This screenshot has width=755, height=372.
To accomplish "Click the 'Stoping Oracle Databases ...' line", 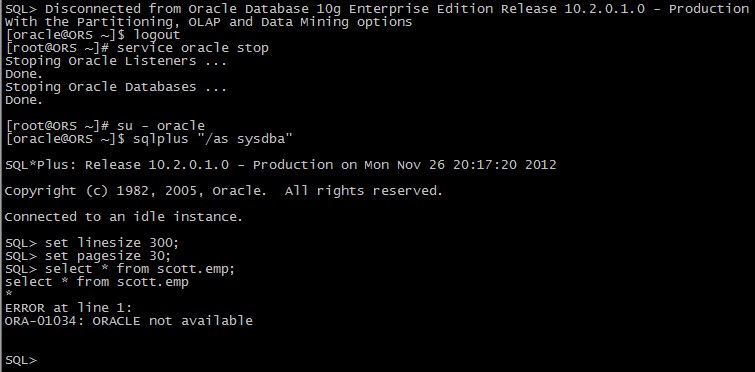I will pos(116,87).
